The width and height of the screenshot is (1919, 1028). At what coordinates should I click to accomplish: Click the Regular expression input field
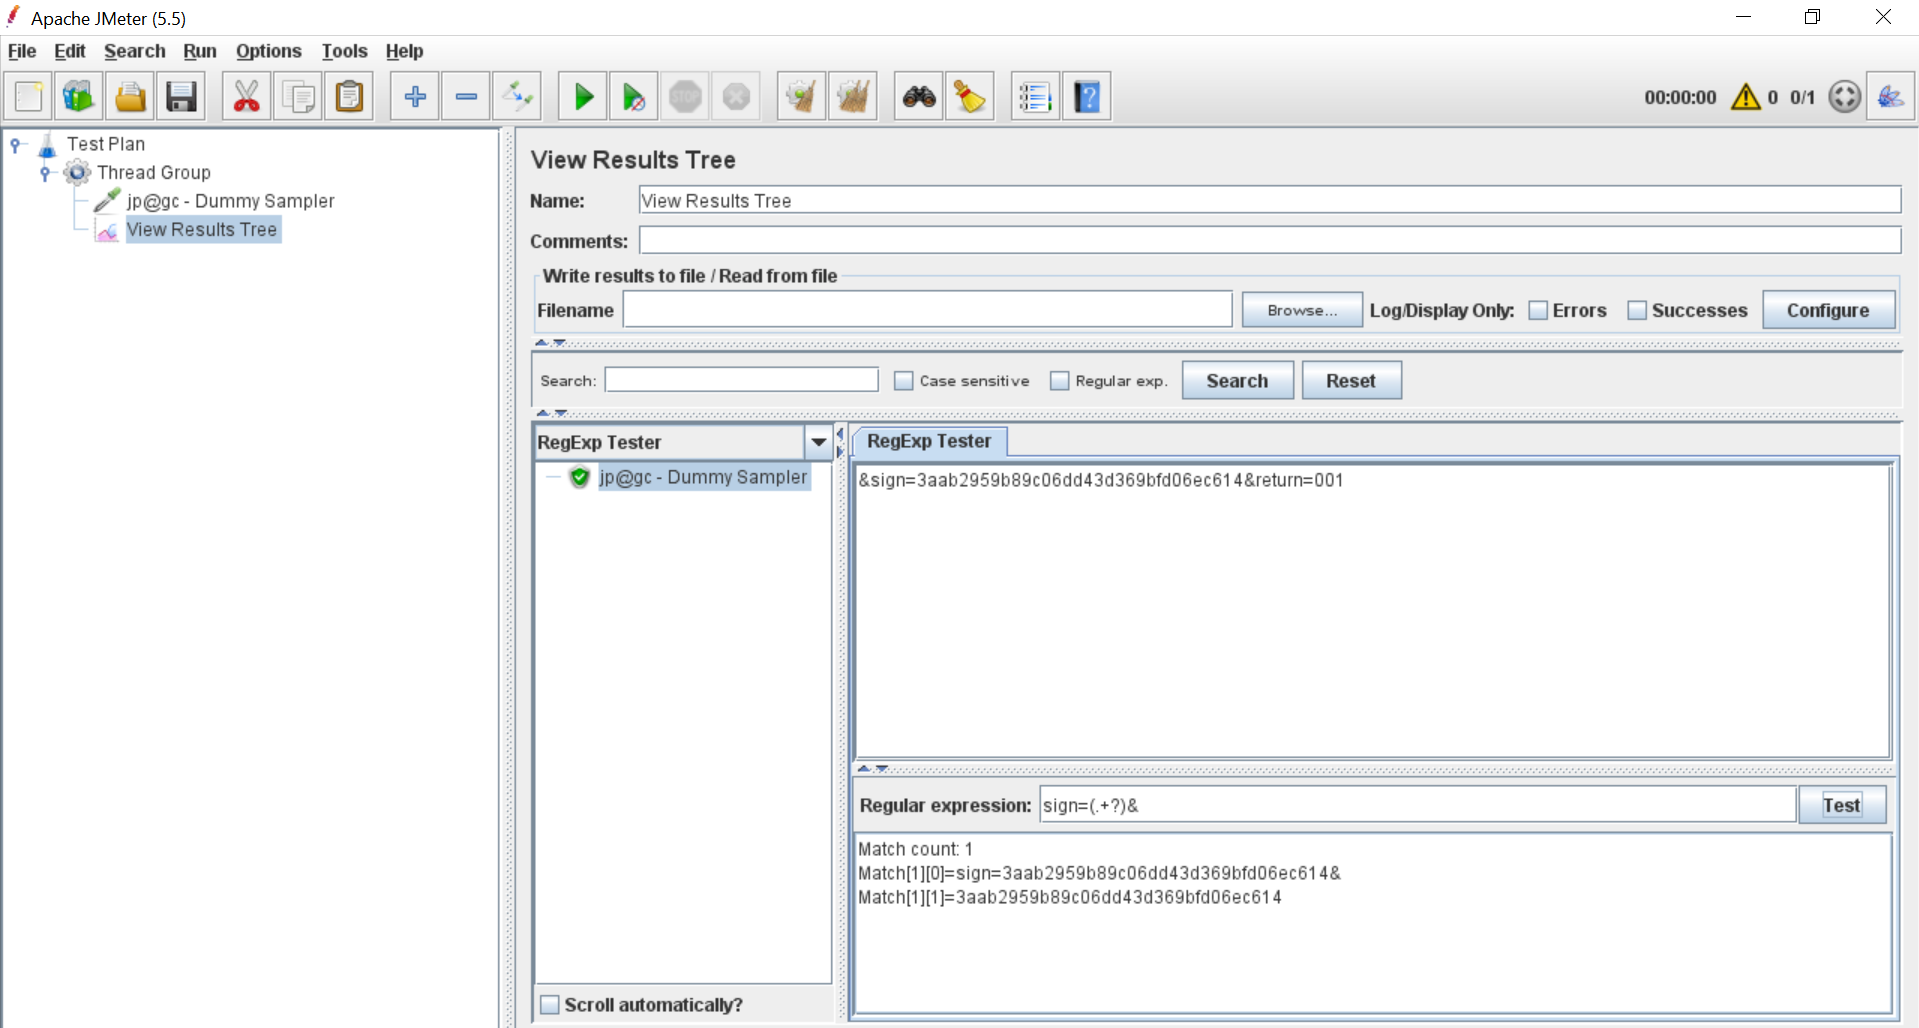click(x=1417, y=805)
